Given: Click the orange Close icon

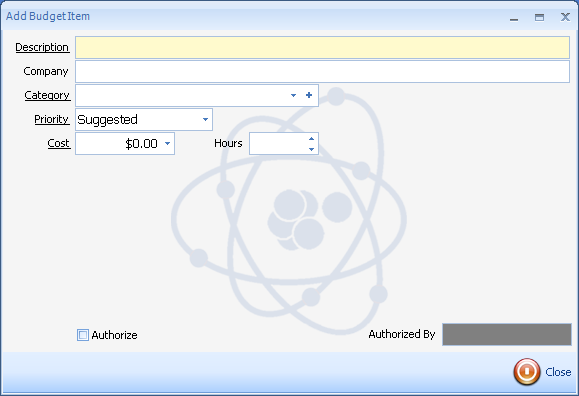Looking at the screenshot, I should pos(527,372).
